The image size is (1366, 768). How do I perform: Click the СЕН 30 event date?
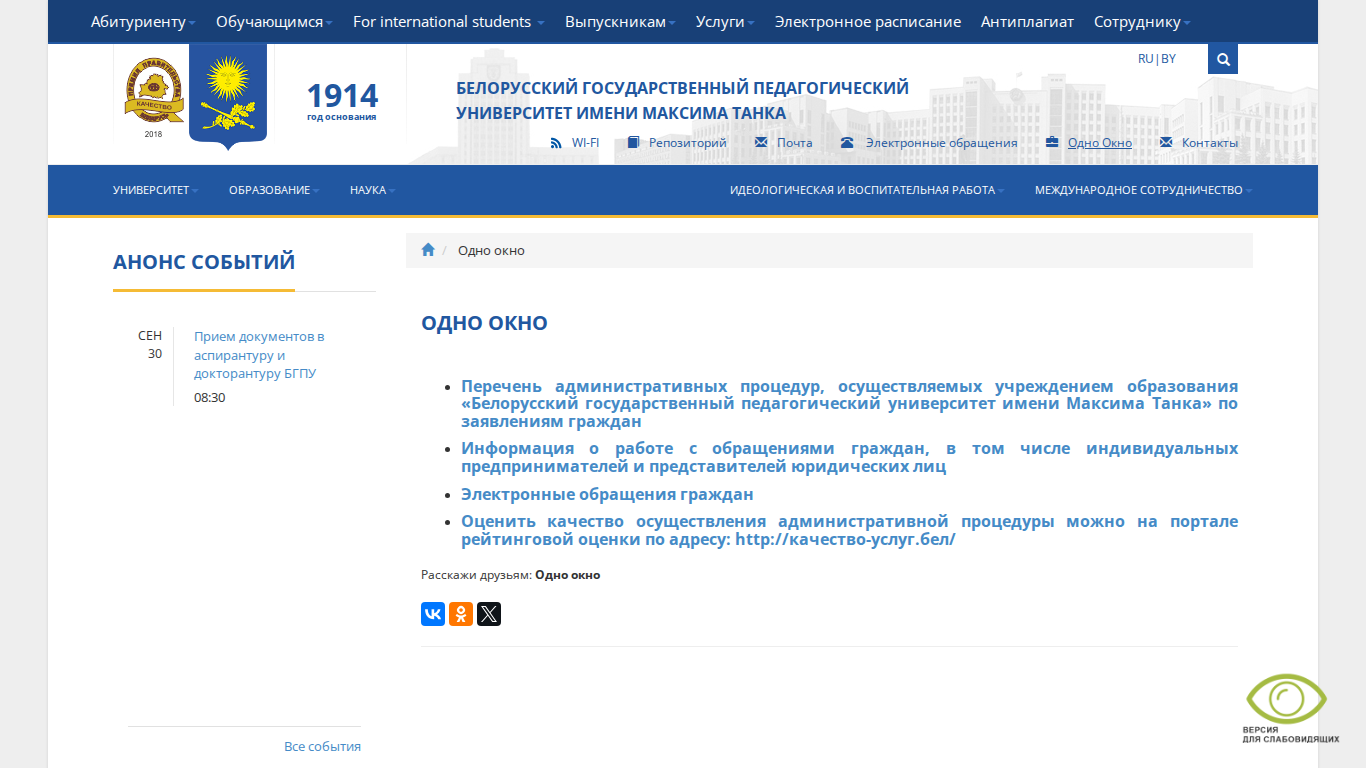point(150,344)
